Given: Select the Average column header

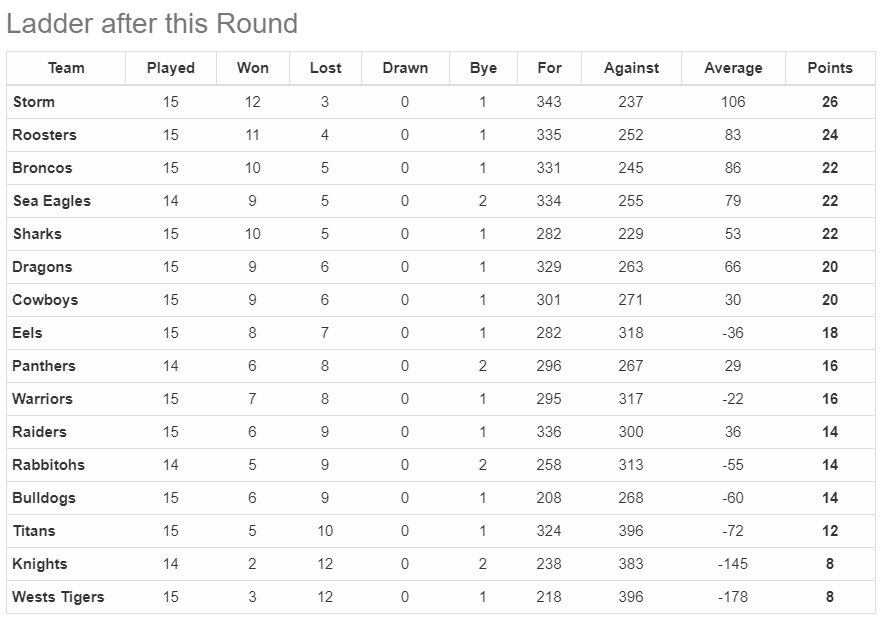Looking at the screenshot, I should [x=733, y=68].
